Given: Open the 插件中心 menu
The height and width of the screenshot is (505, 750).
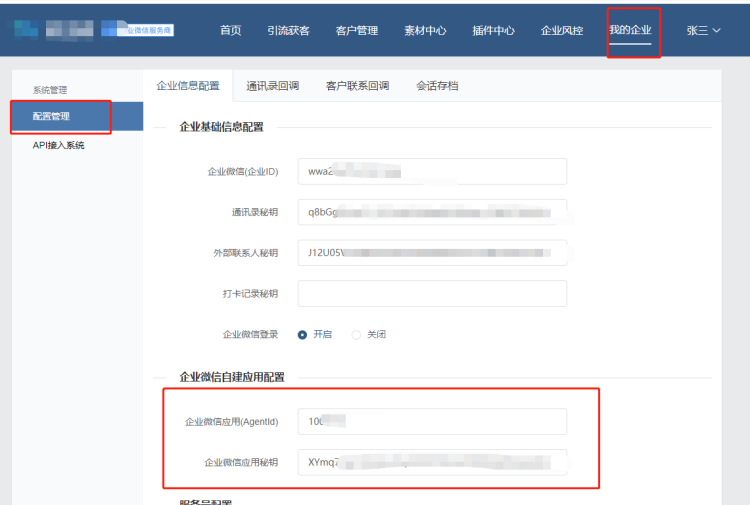Looking at the screenshot, I should [x=493, y=30].
